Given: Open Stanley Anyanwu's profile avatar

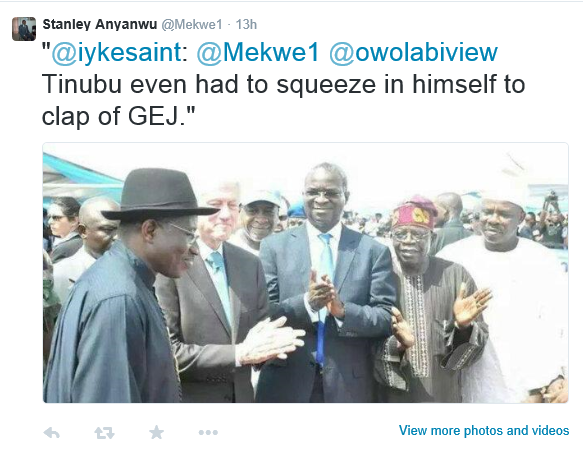Looking at the screenshot, I should 24,29.
